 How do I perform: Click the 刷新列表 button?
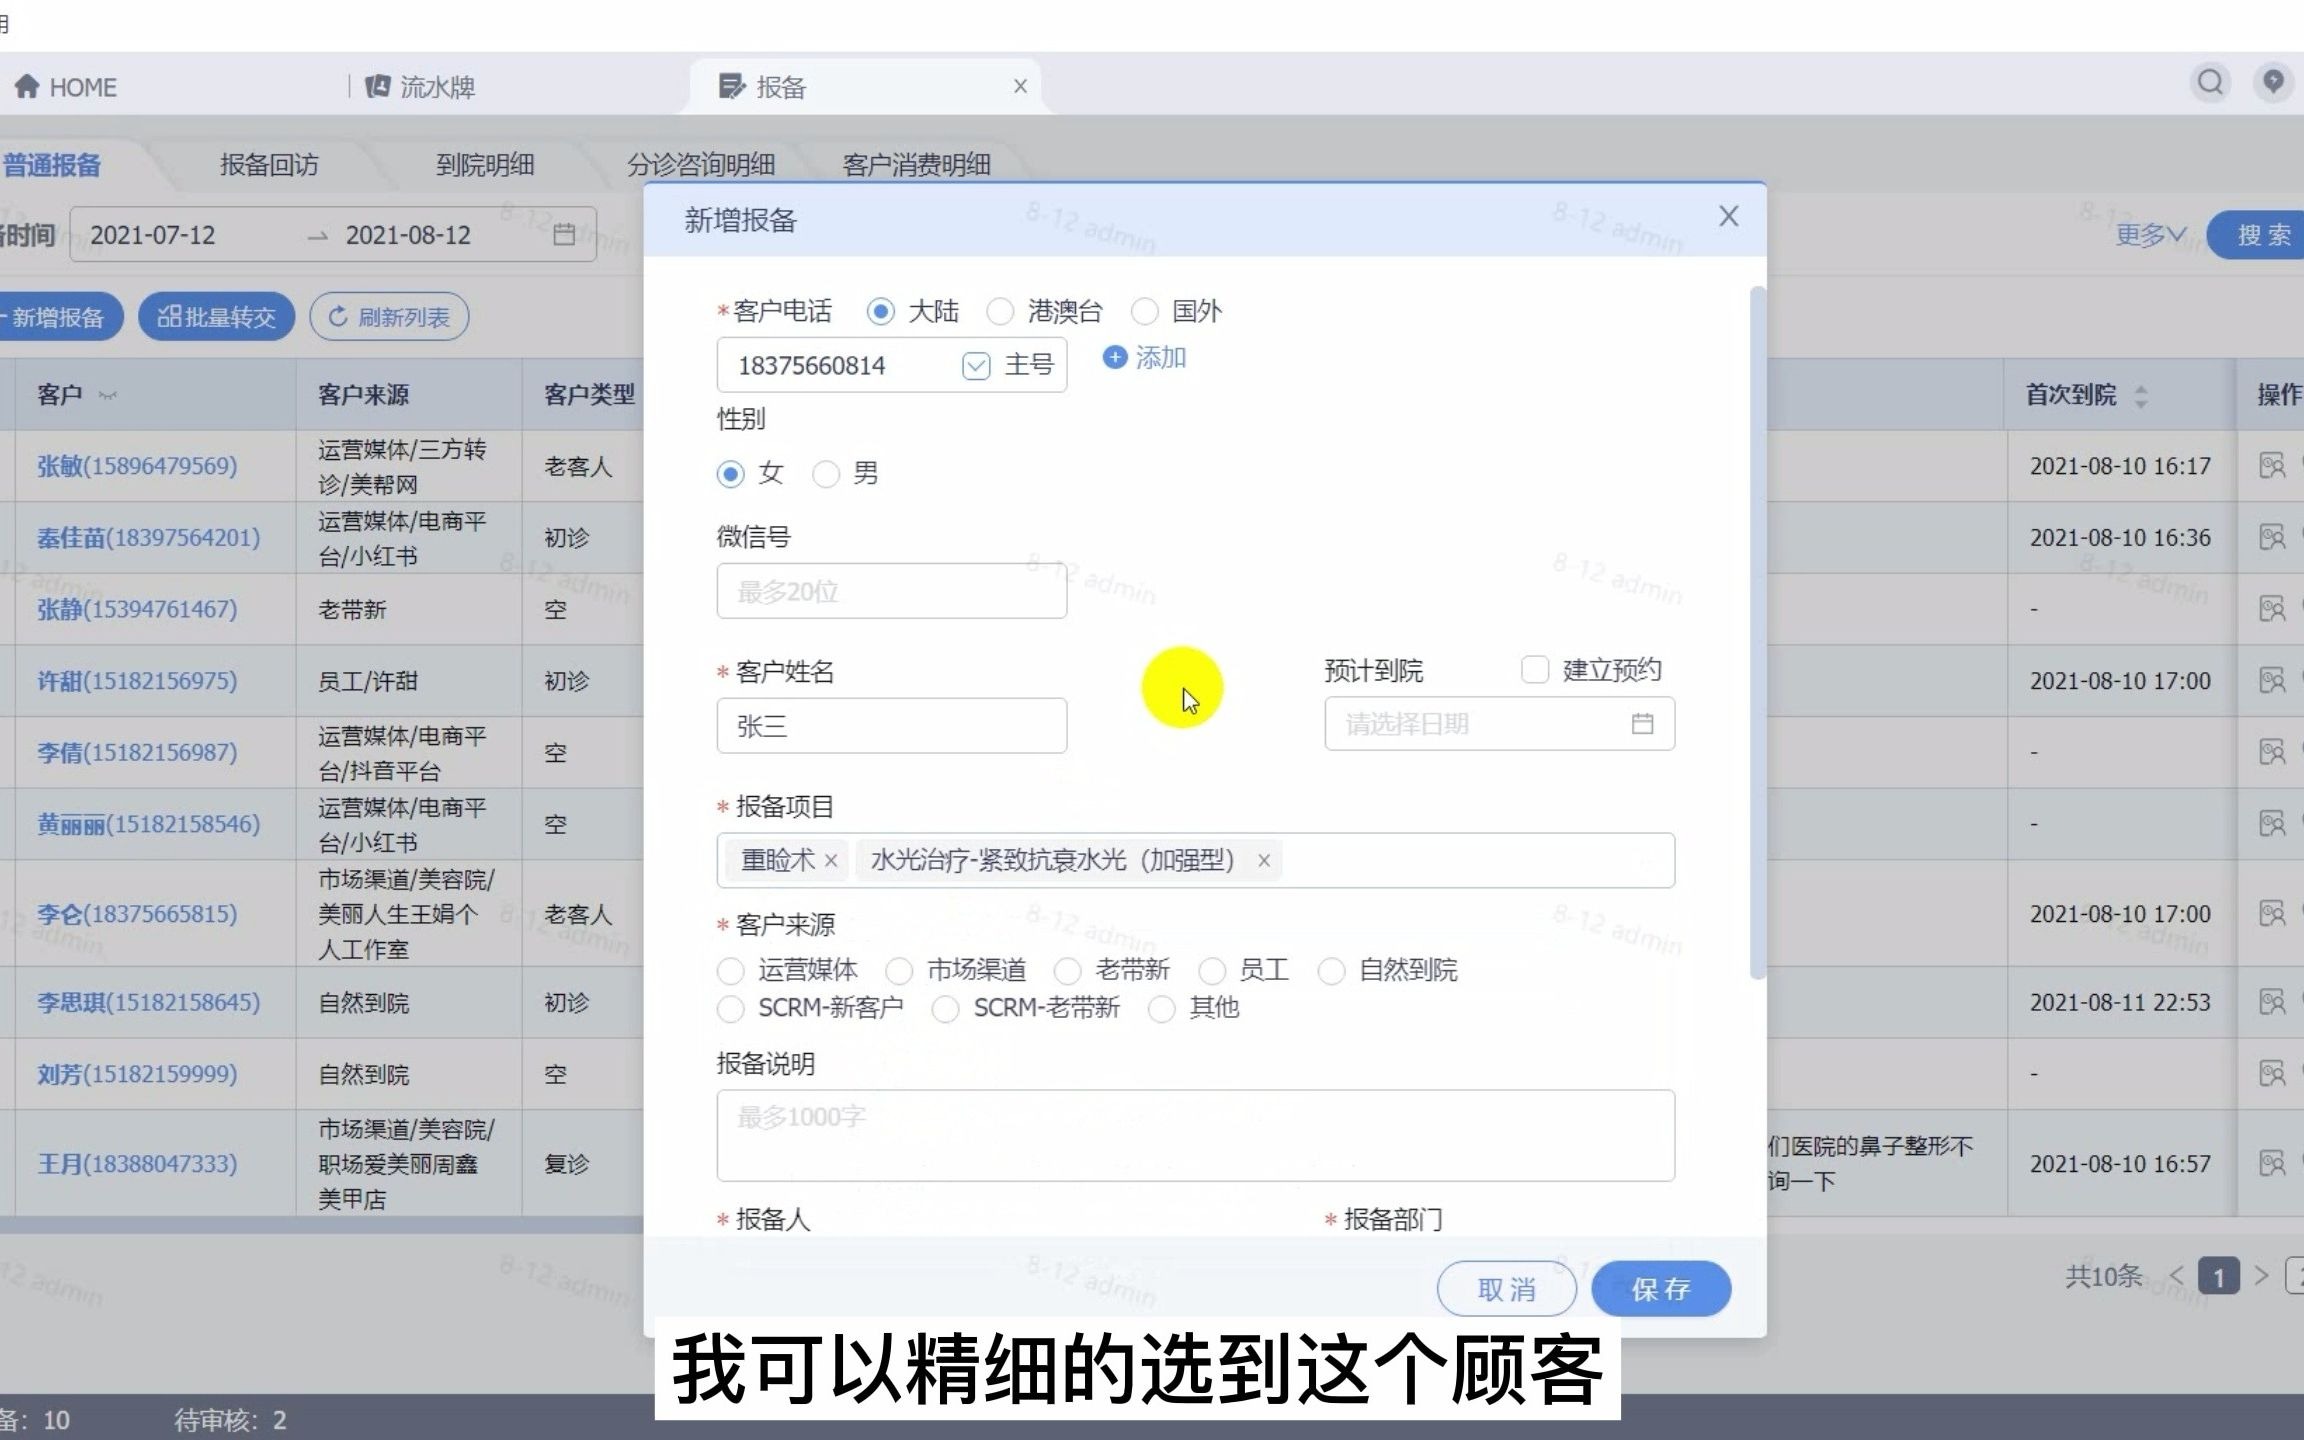click(389, 317)
